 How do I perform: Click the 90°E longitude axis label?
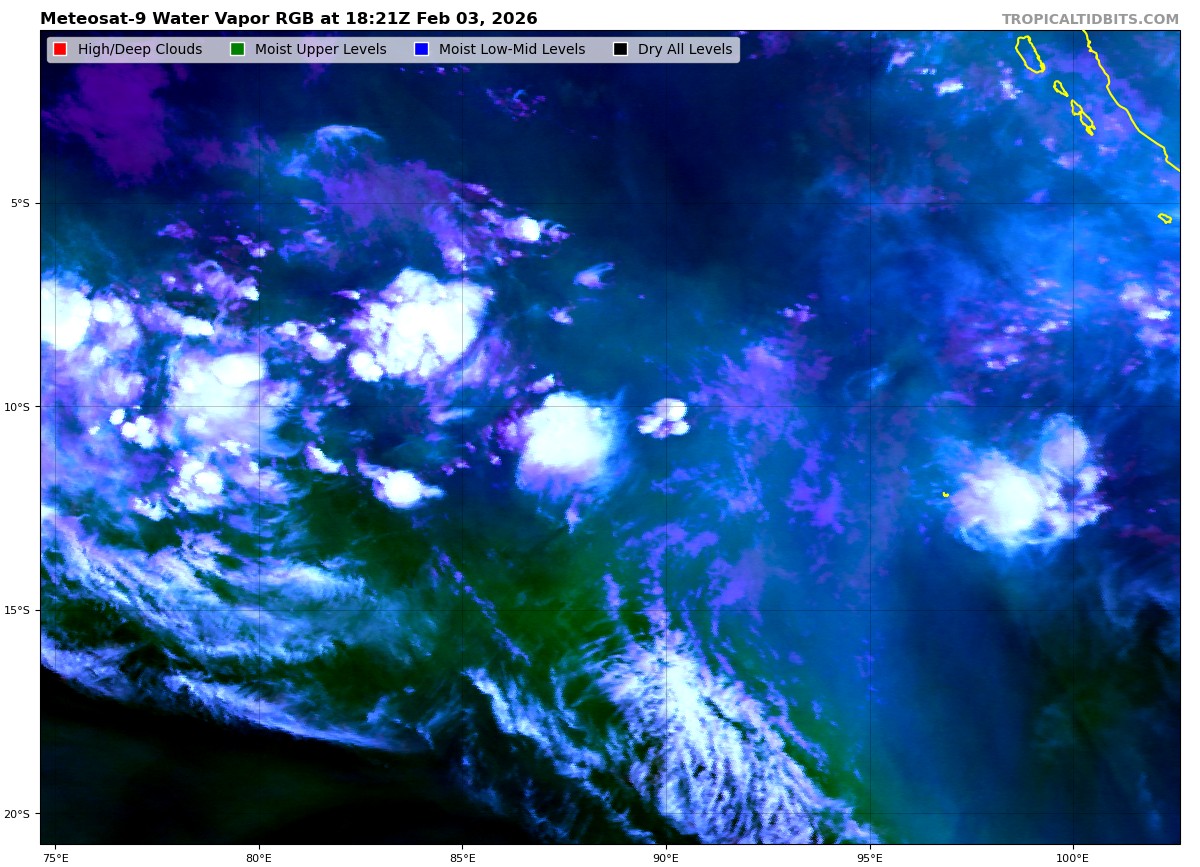click(x=666, y=857)
